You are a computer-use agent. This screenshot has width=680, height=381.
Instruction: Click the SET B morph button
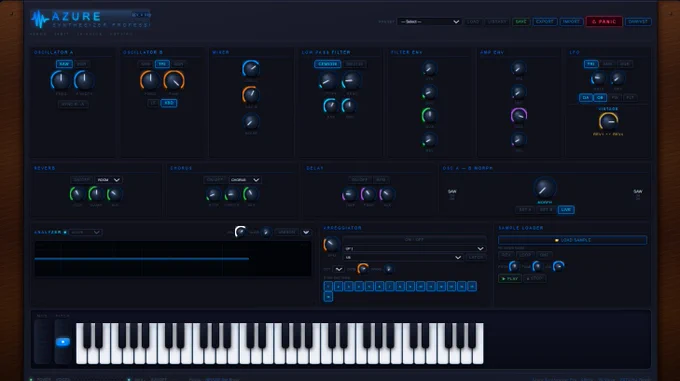546,210
